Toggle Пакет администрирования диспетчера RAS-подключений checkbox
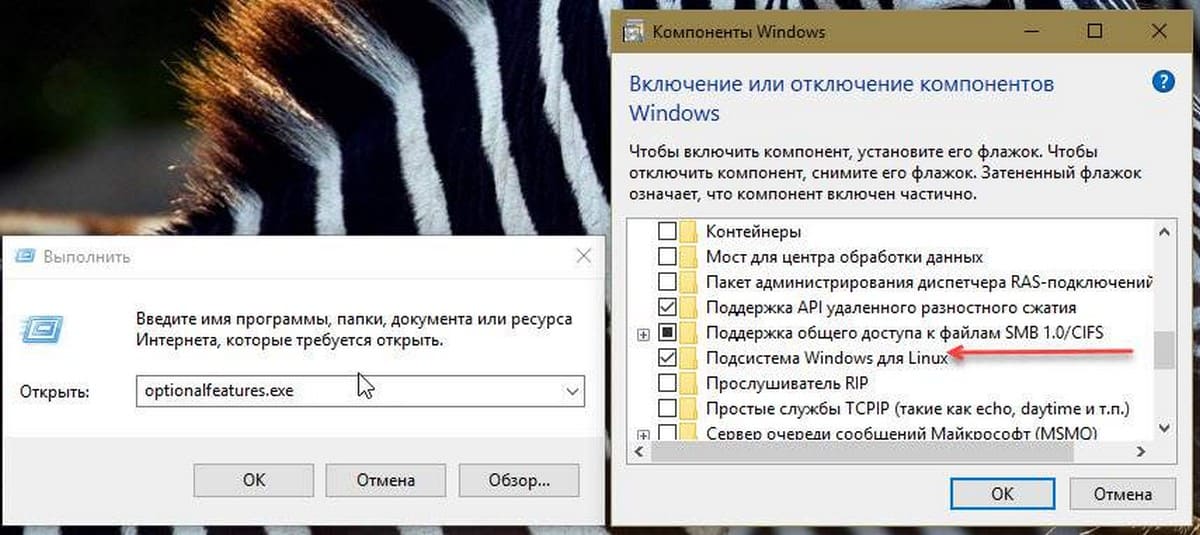This screenshot has height=535, width=1200. pyautogui.click(x=667, y=282)
